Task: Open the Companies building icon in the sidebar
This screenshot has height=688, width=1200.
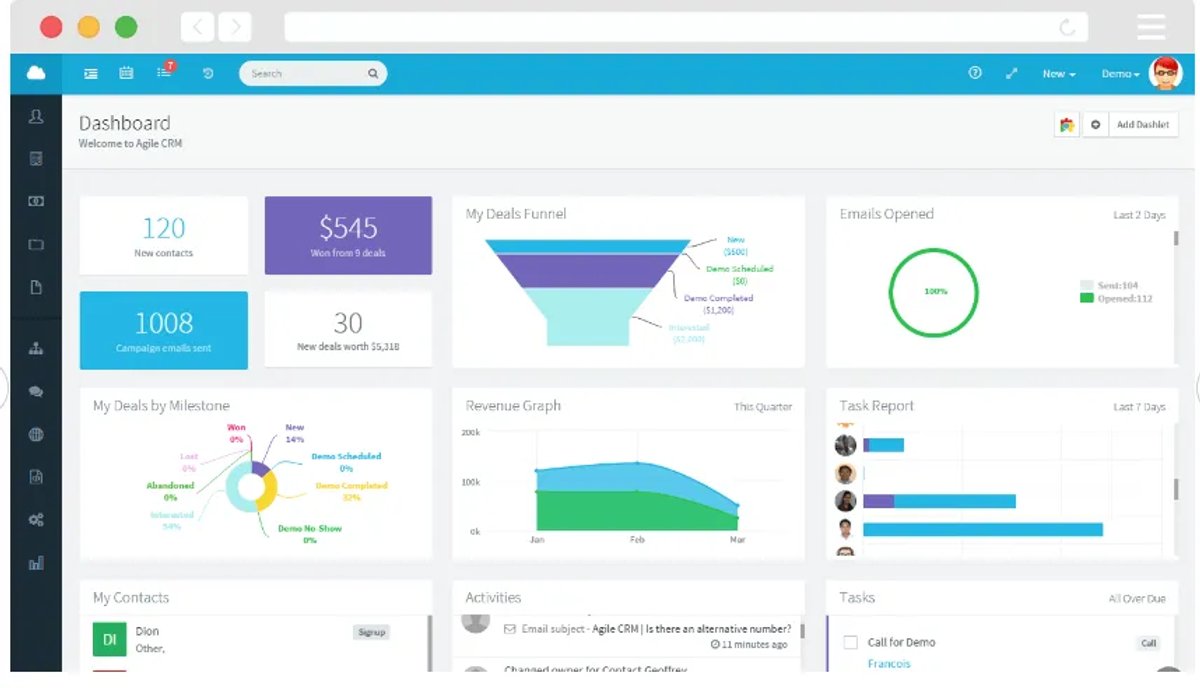Action: pyautogui.click(x=36, y=158)
